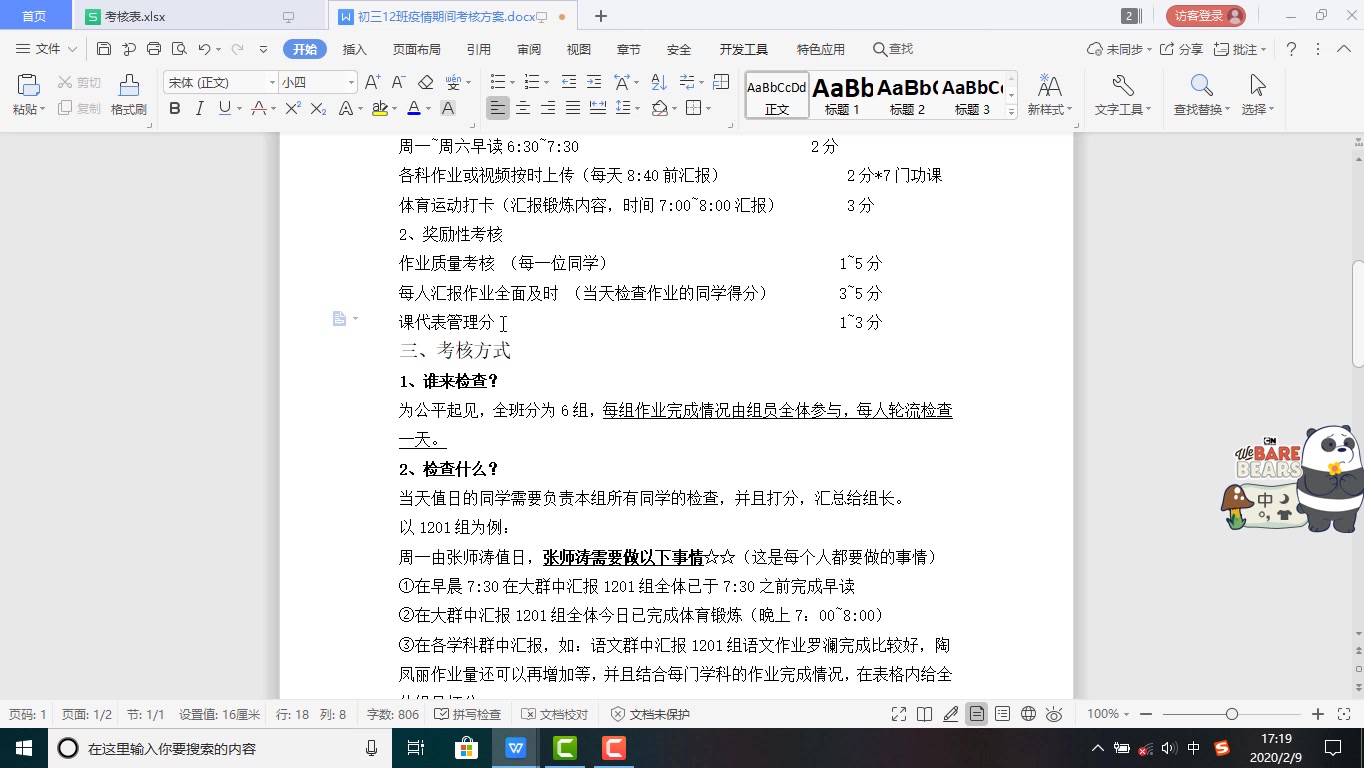1364x768 pixels.
Task: Apply the blue font color swatch
Action: pyautogui.click(x=413, y=108)
